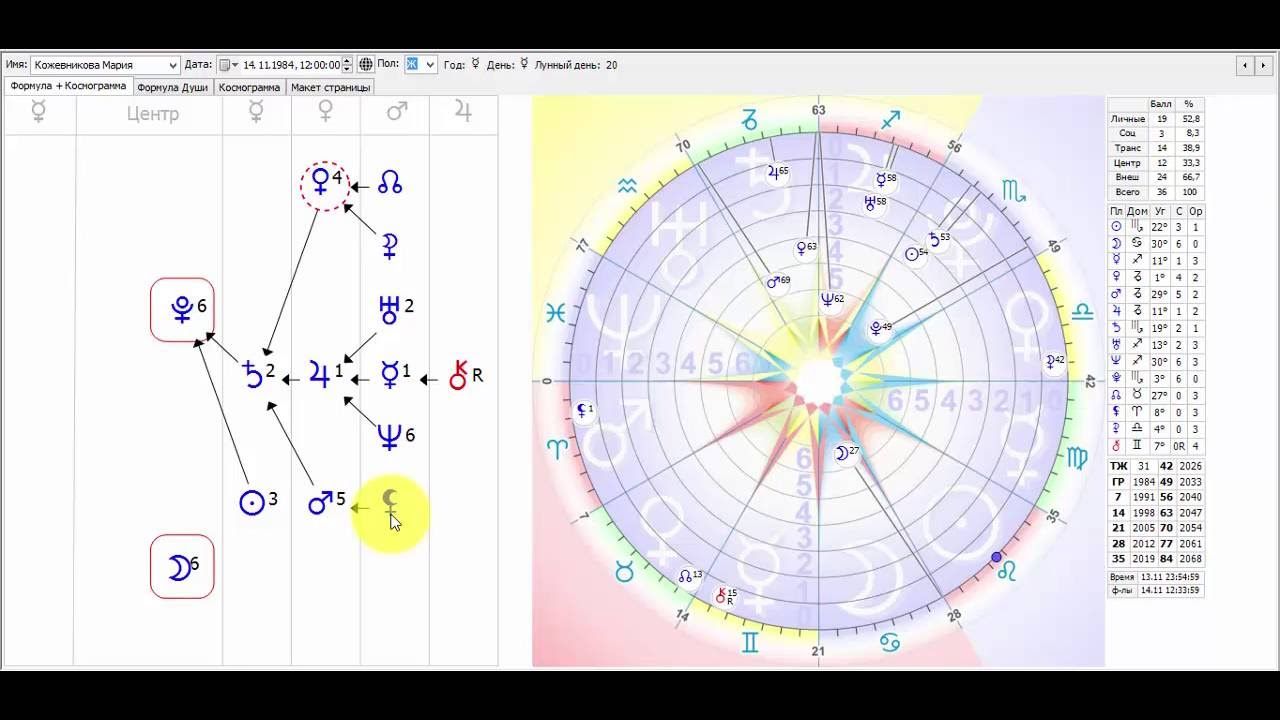Click the right navigation arrow button
This screenshot has height=720, width=1280.
[x=1265, y=65]
